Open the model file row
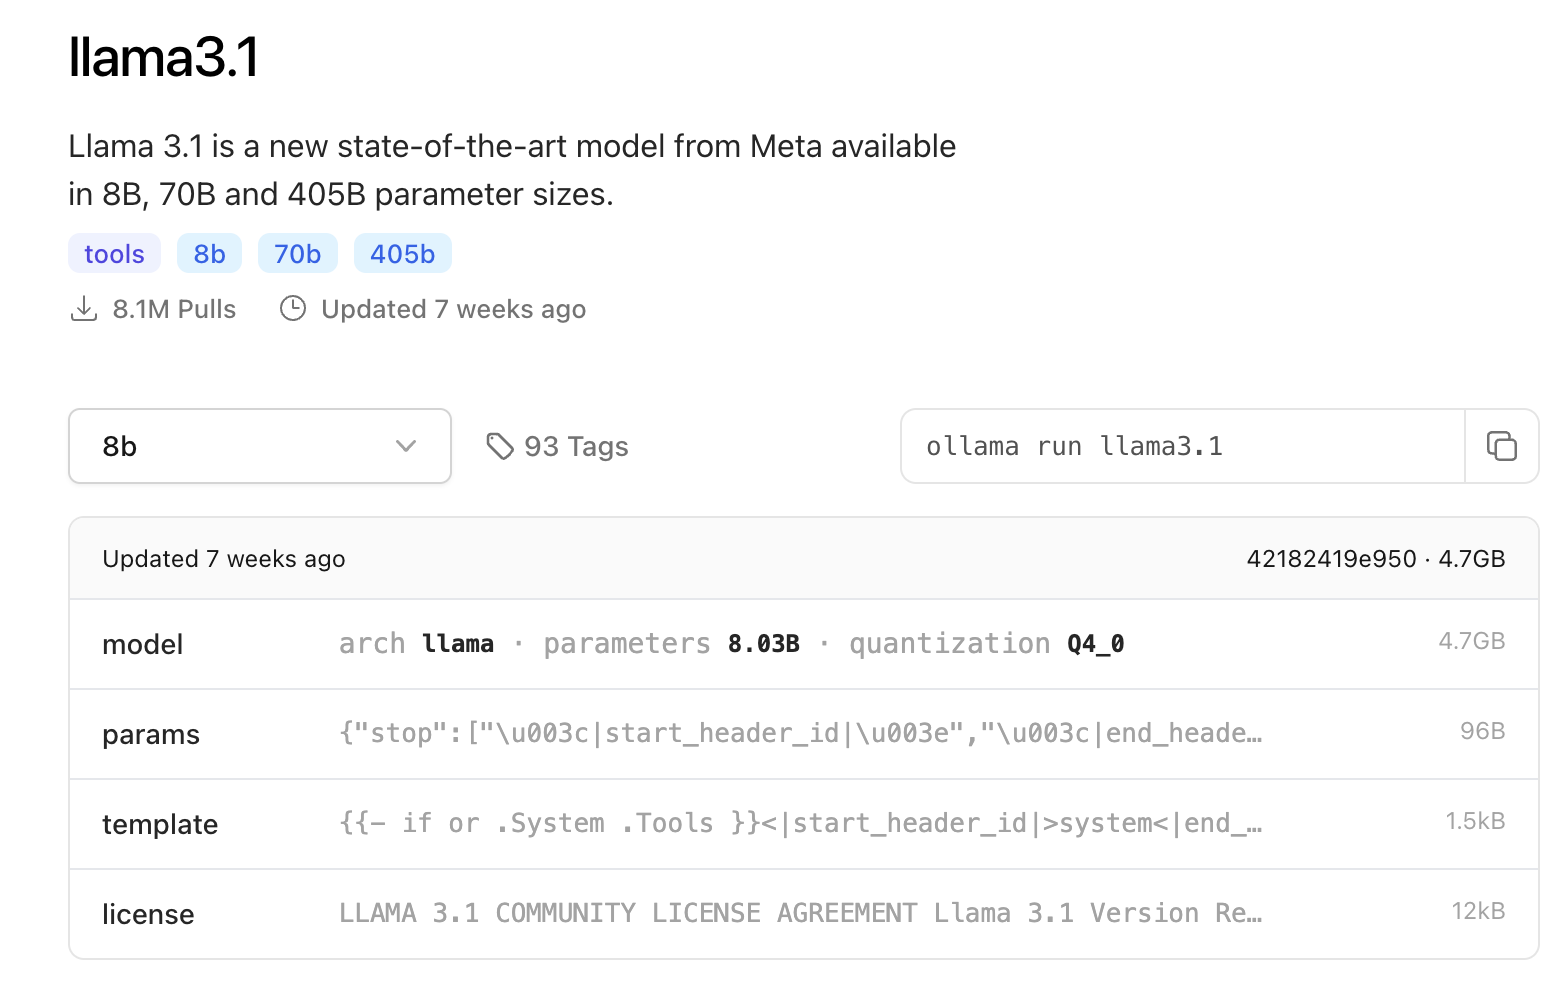 pyautogui.click(x=143, y=645)
